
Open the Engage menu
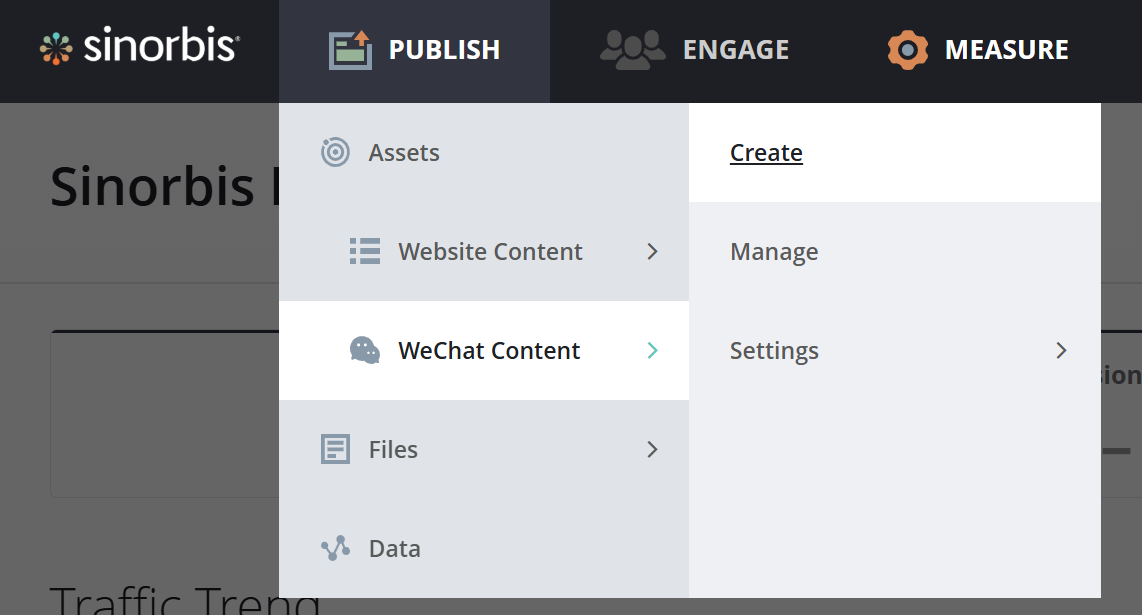click(735, 49)
